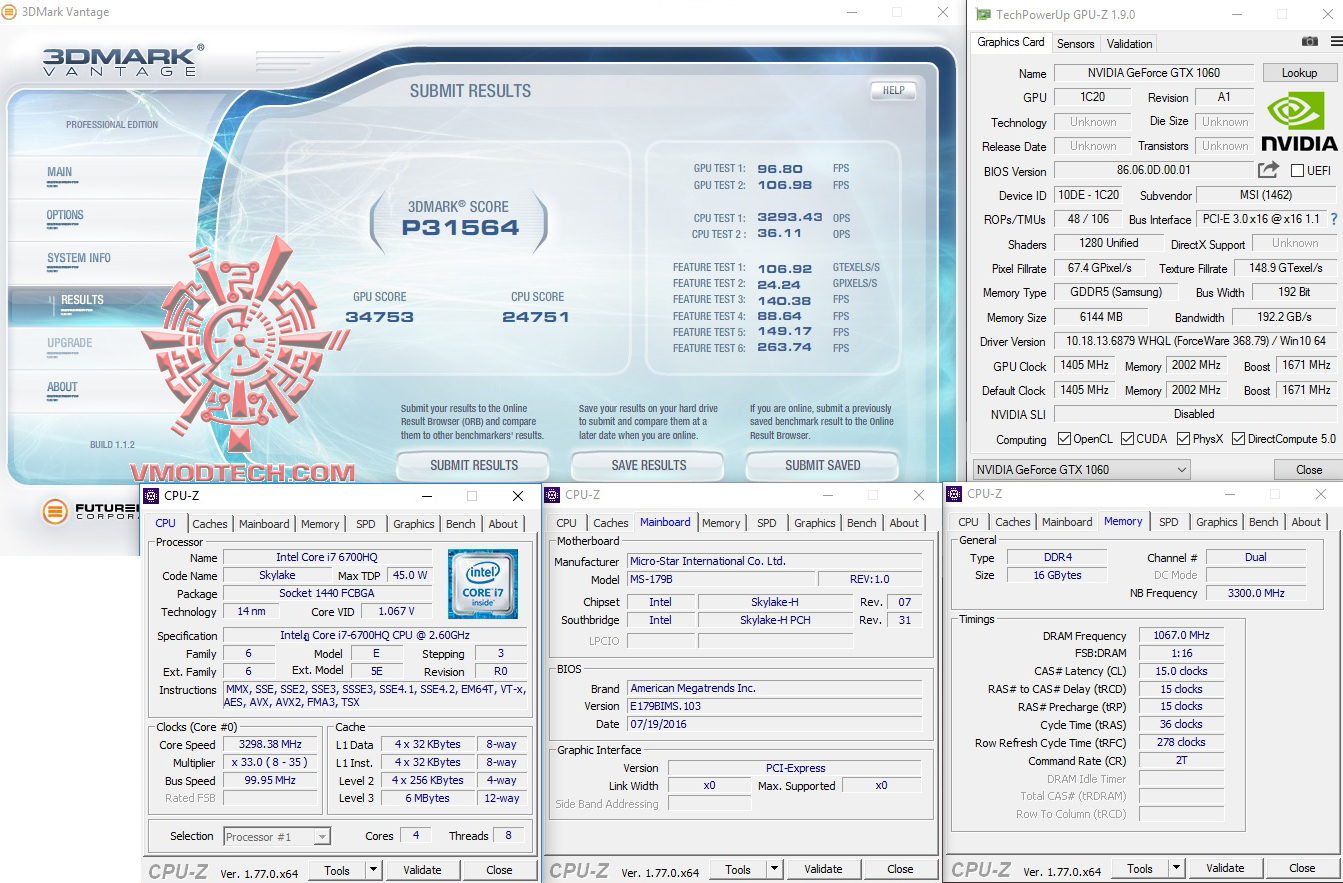The image size is (1343, 883).
Task: Open the Caches tab in the CPU-Z CPU window
Action: pos(210,524)
